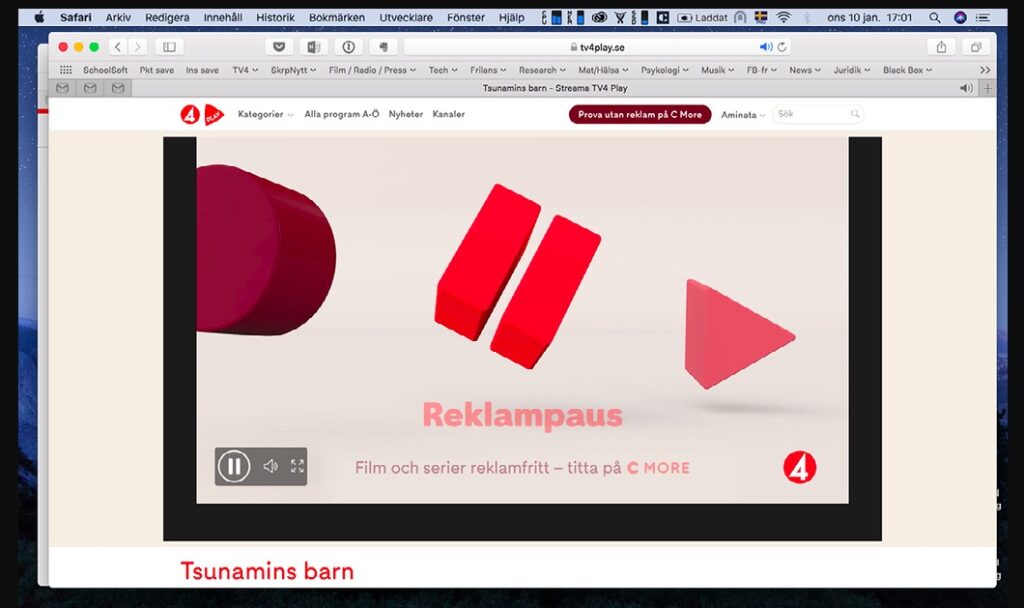Pause the TV4 Play video
The image size is (1024, 608).
coord(234,466)
